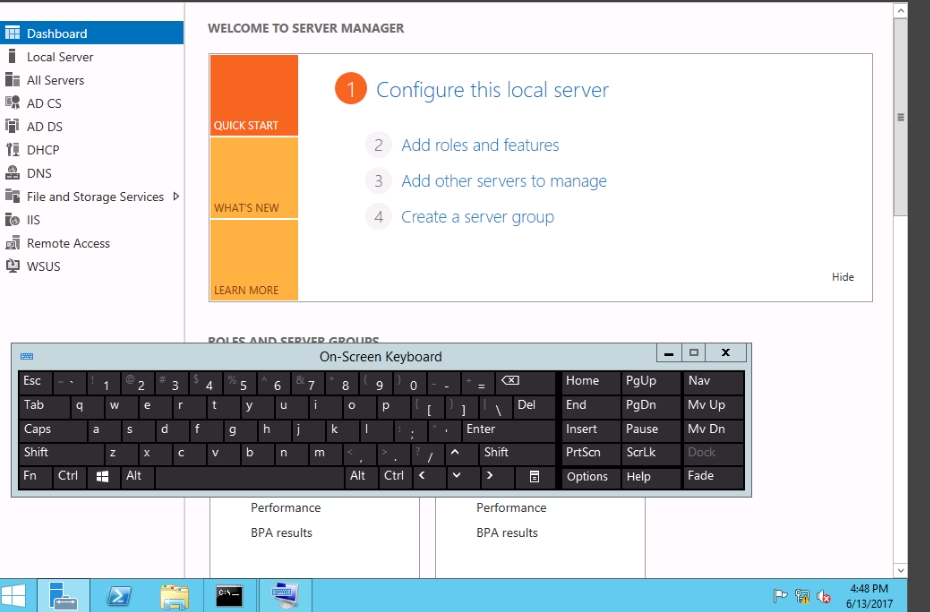This screenshot has height=612, width=930.
Task: Click the Esc key
Action: pyautogui.click(x=36, y=382)
